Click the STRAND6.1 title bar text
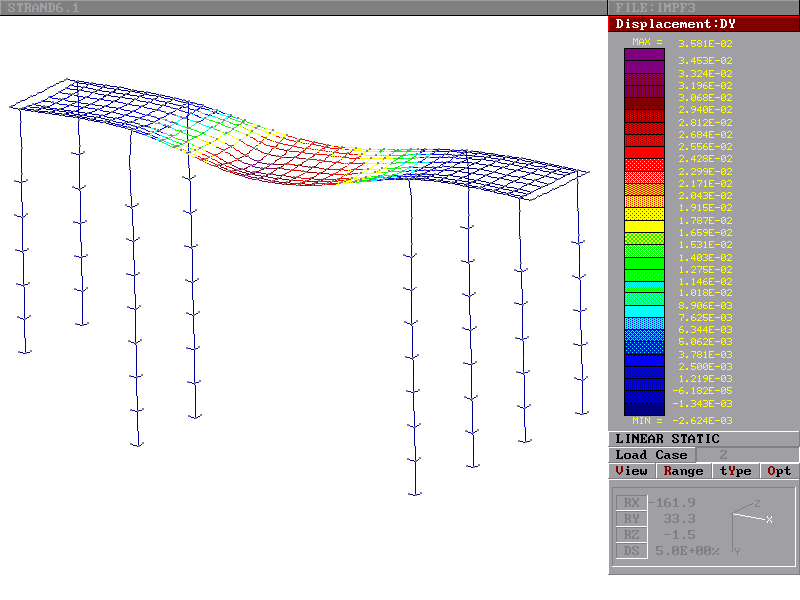The image size is (800, 600). [x=42, y=8]
